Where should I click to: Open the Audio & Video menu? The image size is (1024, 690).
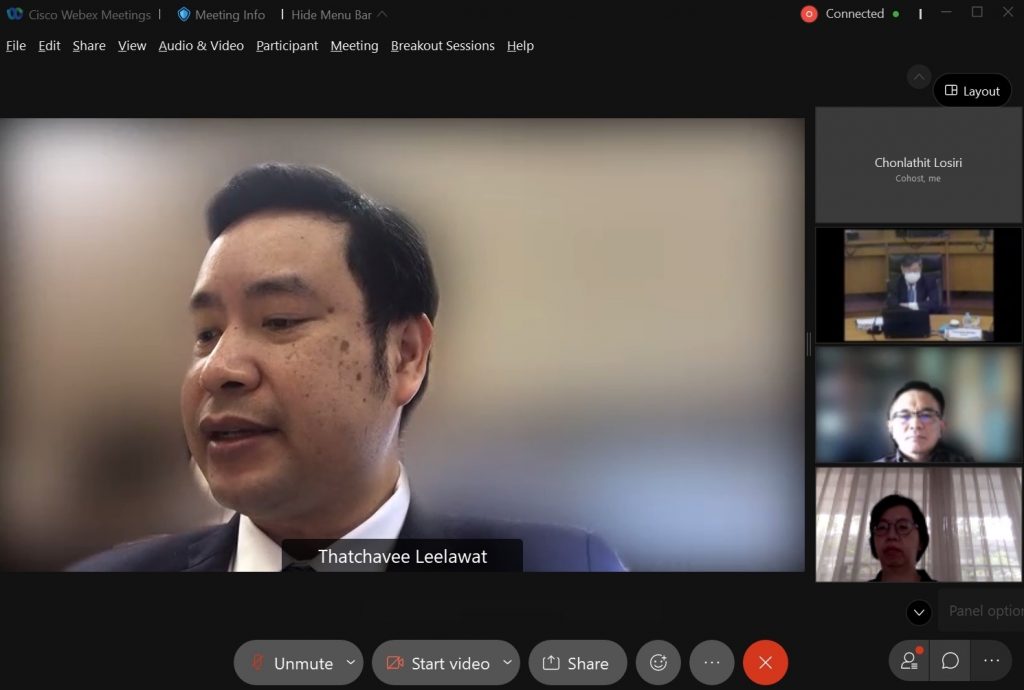(x=201, y=46)
